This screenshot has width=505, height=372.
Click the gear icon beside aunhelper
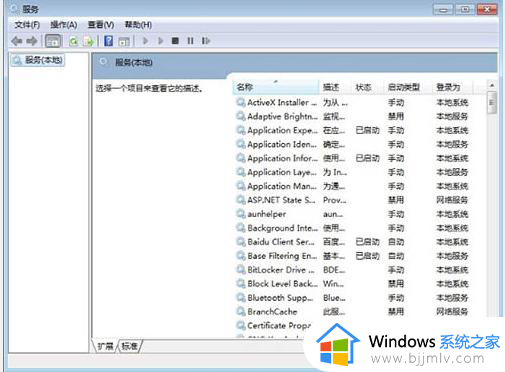click(240, 214)
